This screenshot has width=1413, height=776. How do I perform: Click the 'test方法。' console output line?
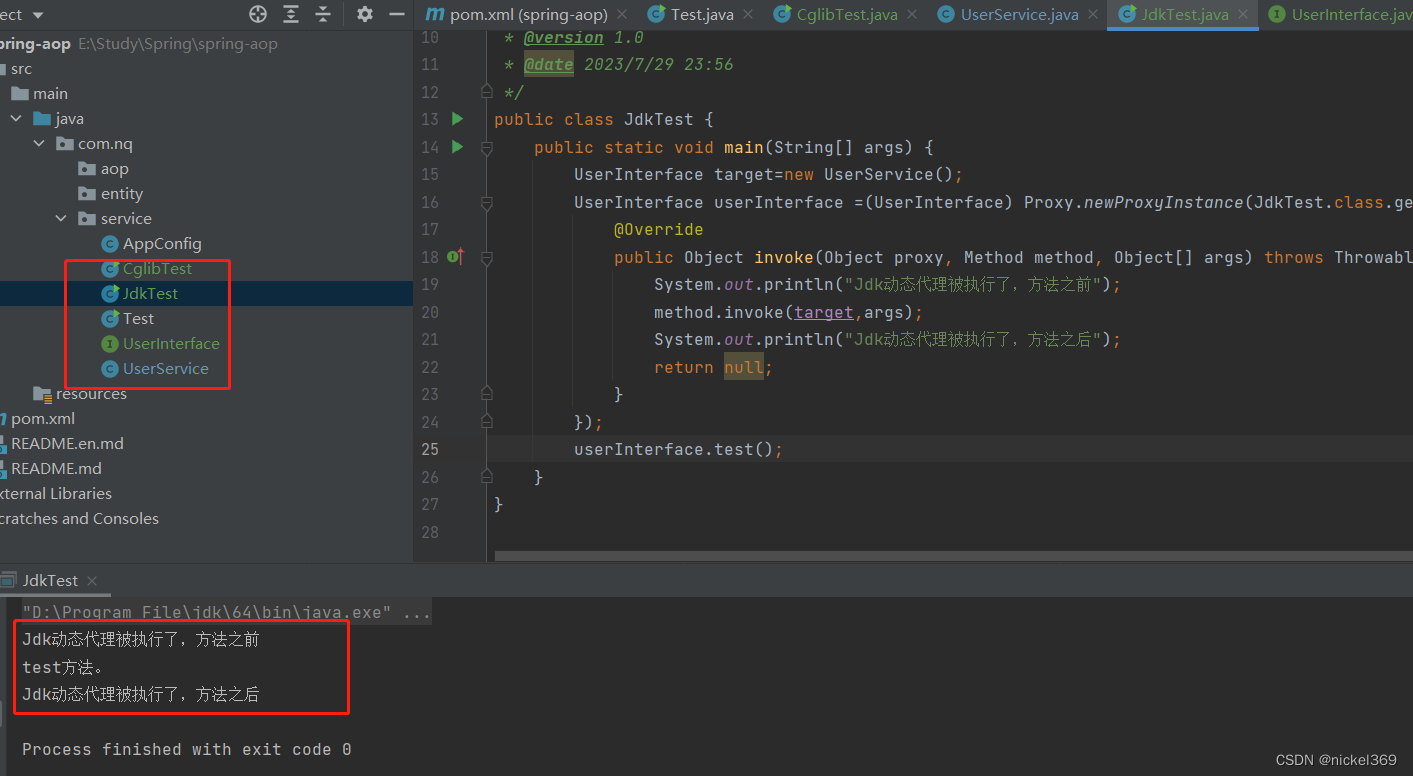tap(63, 667)
